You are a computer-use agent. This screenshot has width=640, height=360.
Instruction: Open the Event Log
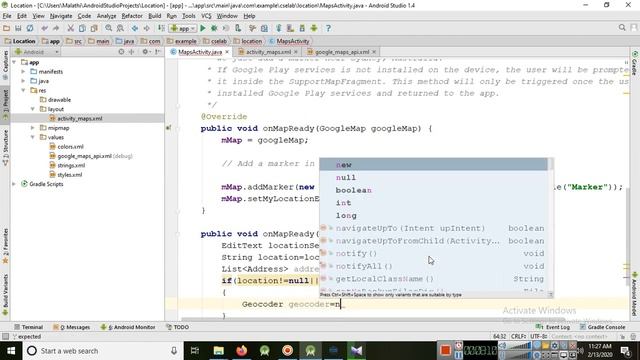553,327
